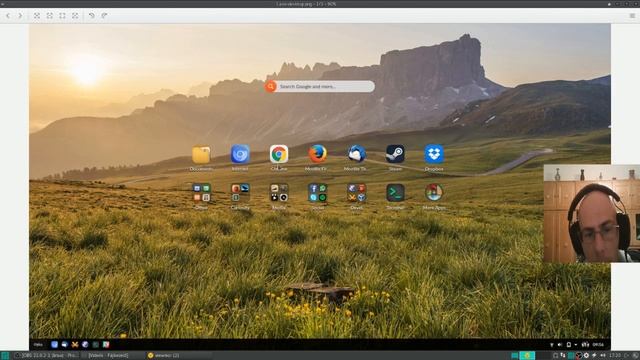Click the outer taskbar volume icon

pos(602,356)
